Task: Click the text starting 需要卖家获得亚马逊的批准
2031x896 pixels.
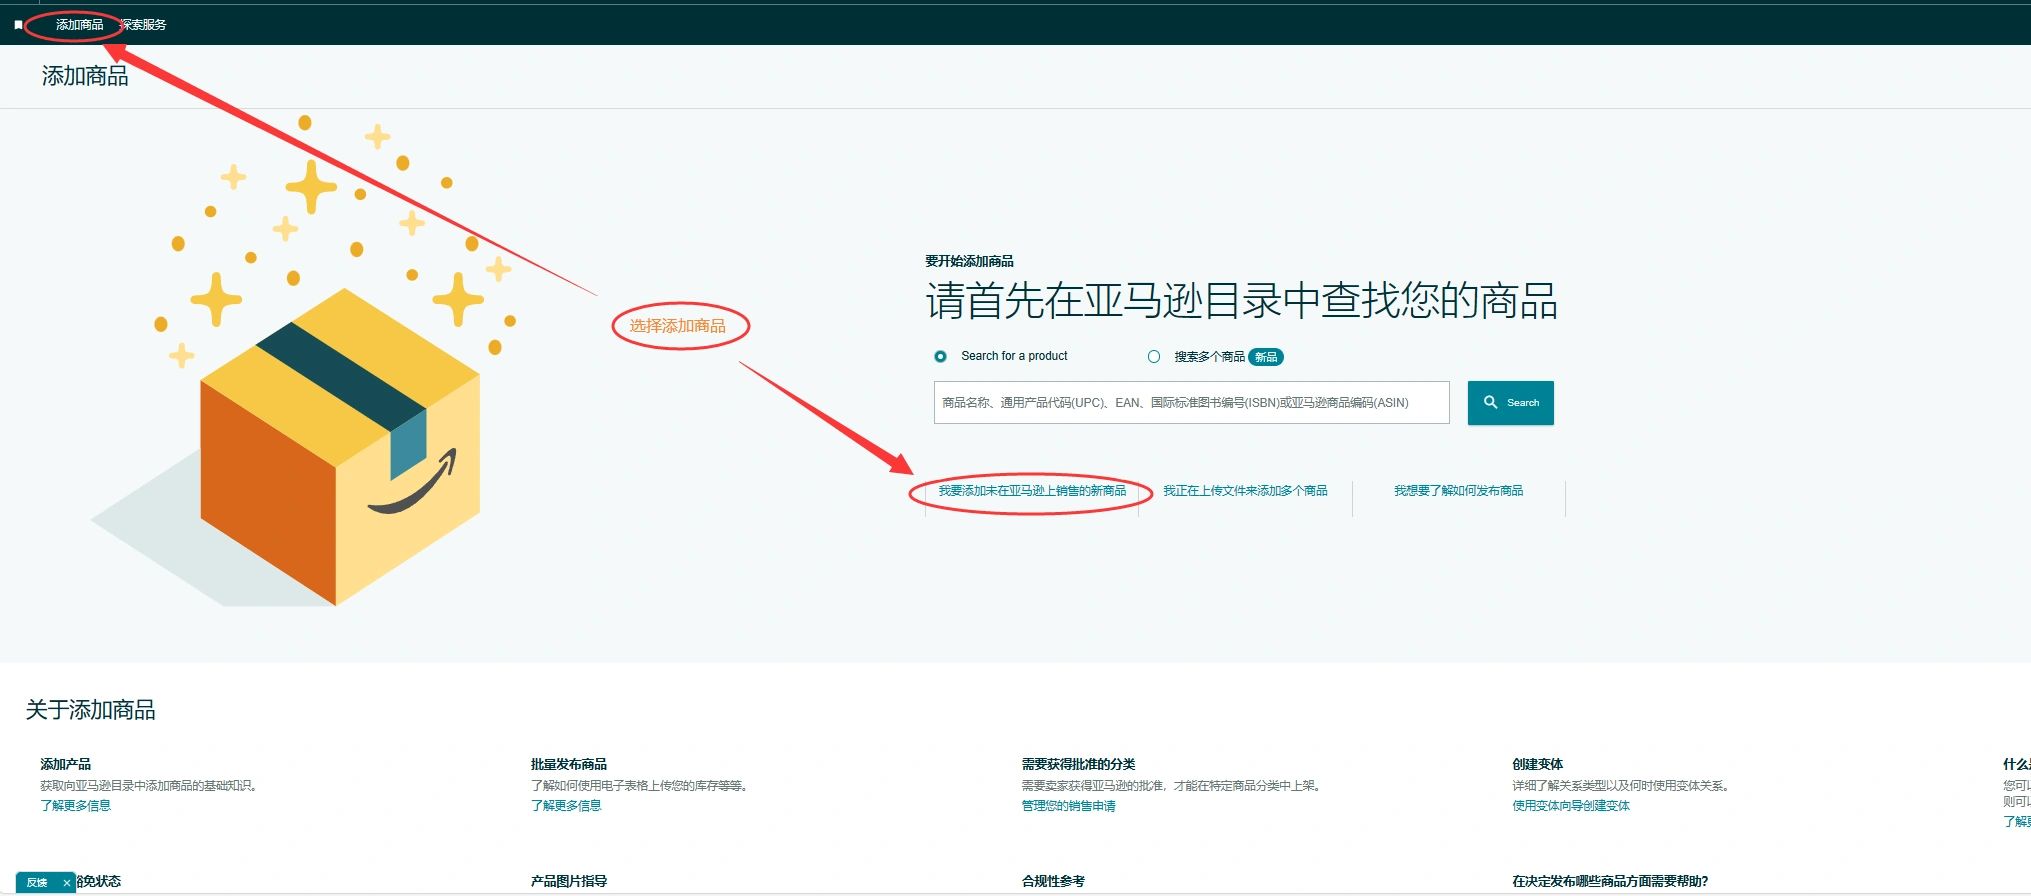Action: [1173, 786]
